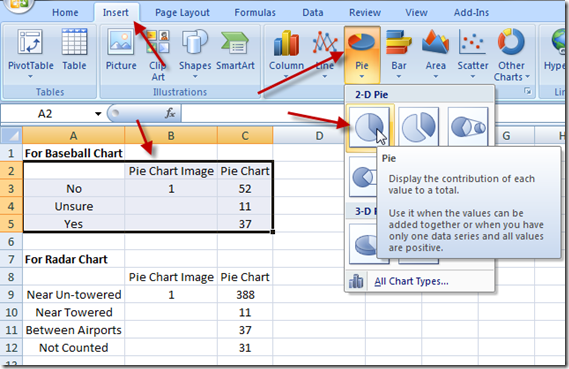Switch to the Formulas tab

(x=255, y=13)
